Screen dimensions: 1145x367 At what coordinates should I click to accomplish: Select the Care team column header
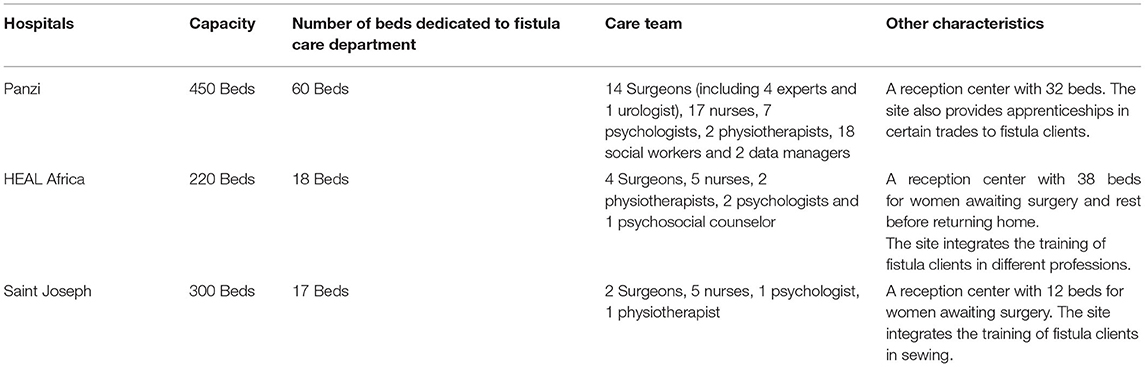[x=638, y=25]
